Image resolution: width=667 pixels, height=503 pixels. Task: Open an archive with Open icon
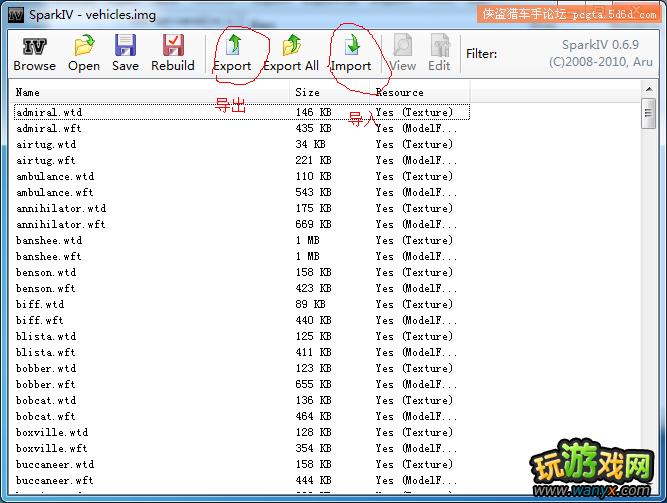[x=84, y=45]
